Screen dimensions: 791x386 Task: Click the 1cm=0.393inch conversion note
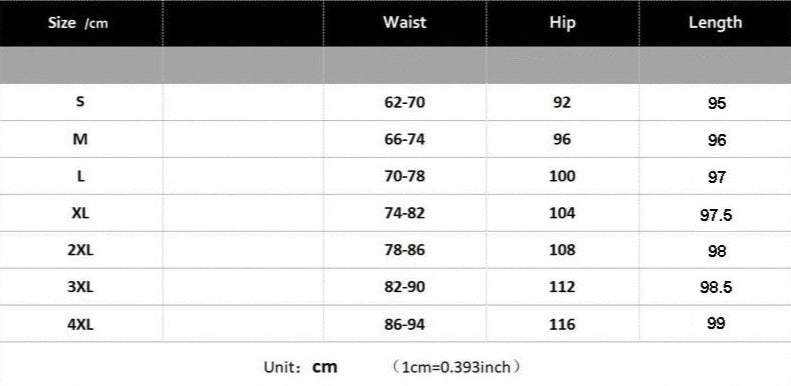coord(456,367)
